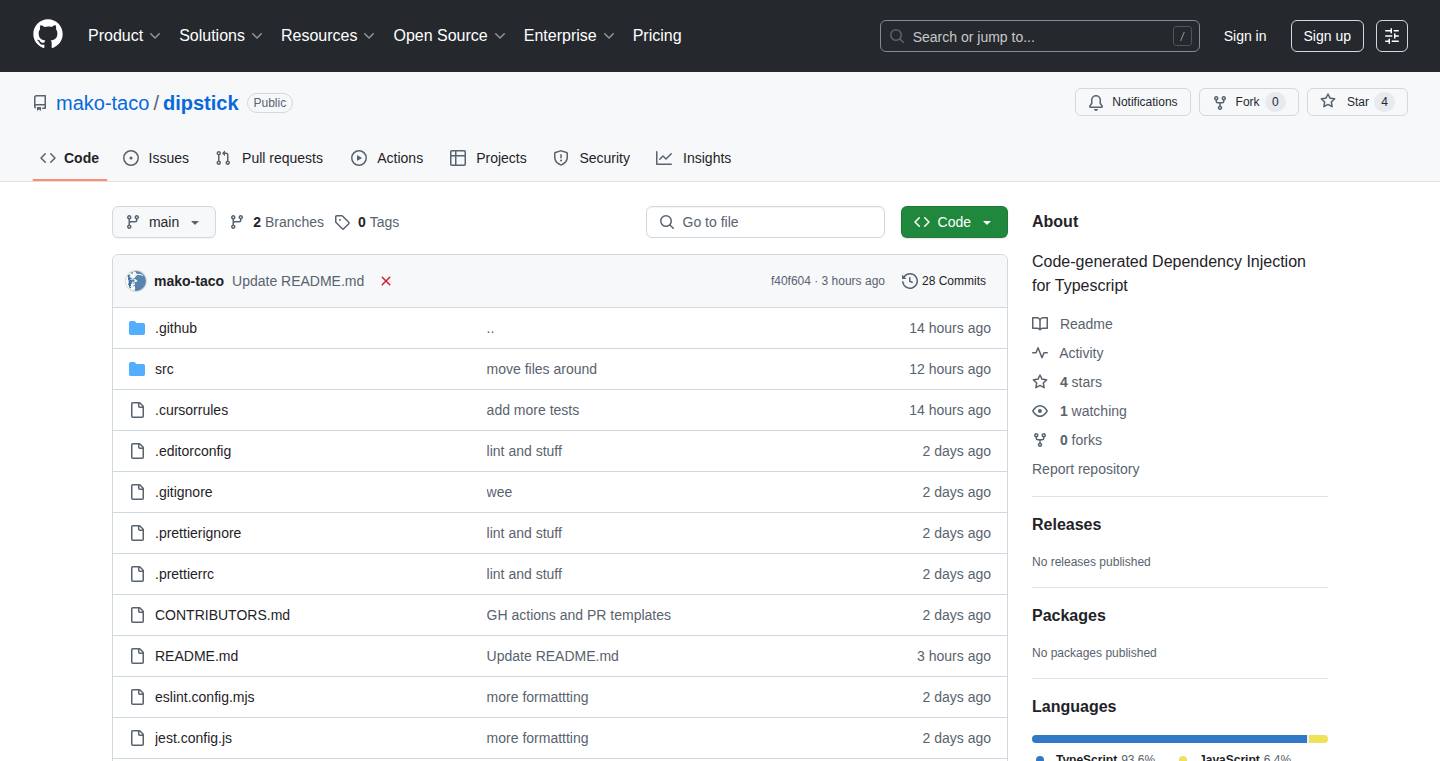Click the pulse icon beside Activity
This screenshot has width=1440, height=761.
click(1040, 353)
